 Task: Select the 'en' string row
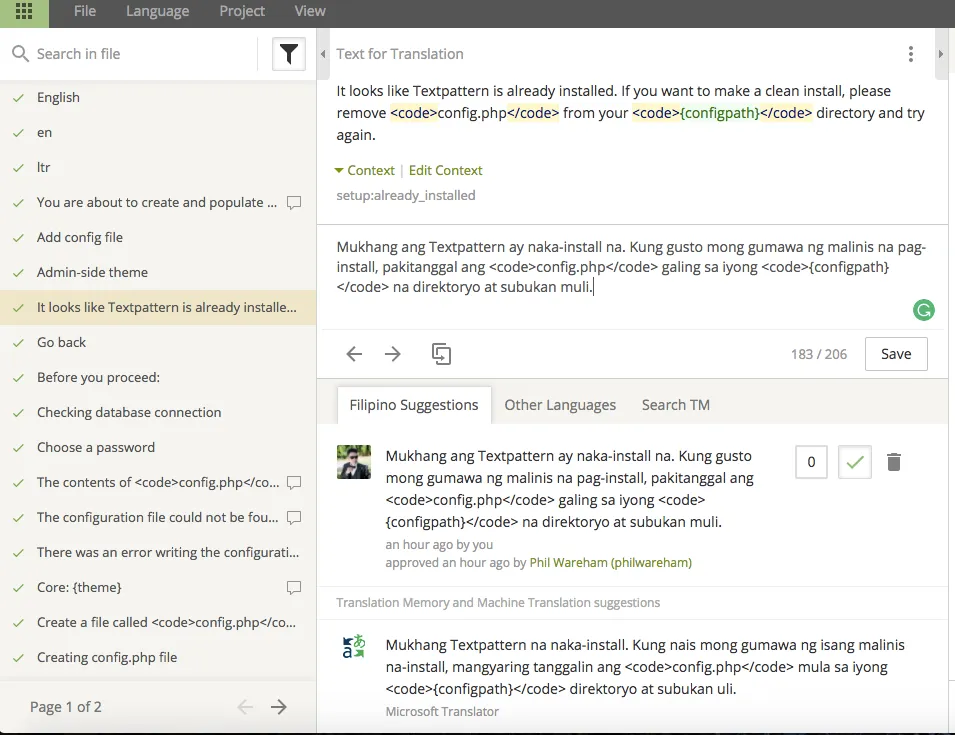158,133
